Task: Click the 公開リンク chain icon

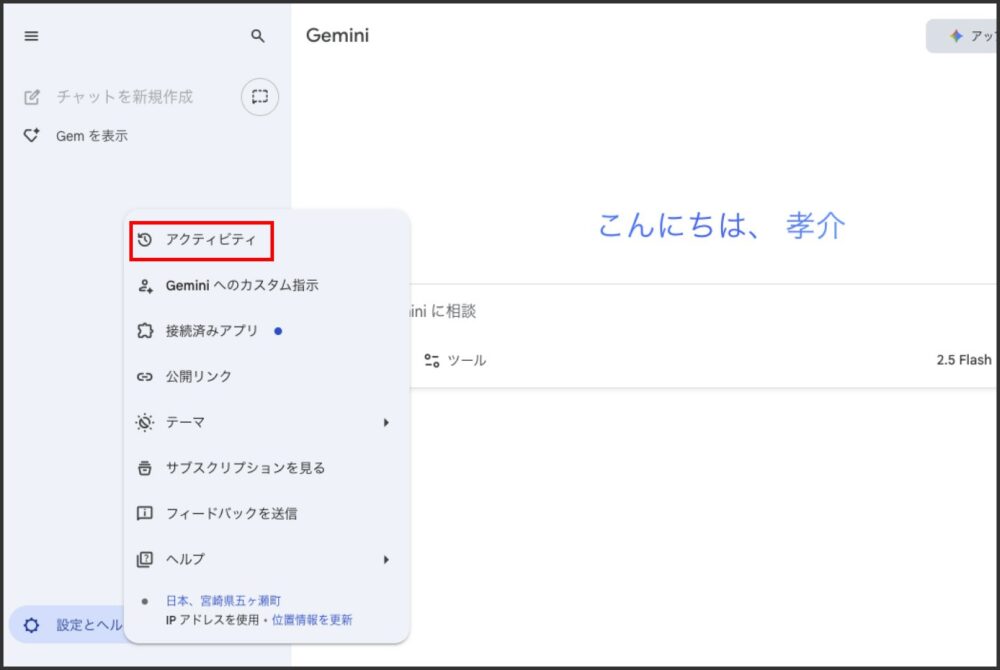Action: [x=145, y=377]
